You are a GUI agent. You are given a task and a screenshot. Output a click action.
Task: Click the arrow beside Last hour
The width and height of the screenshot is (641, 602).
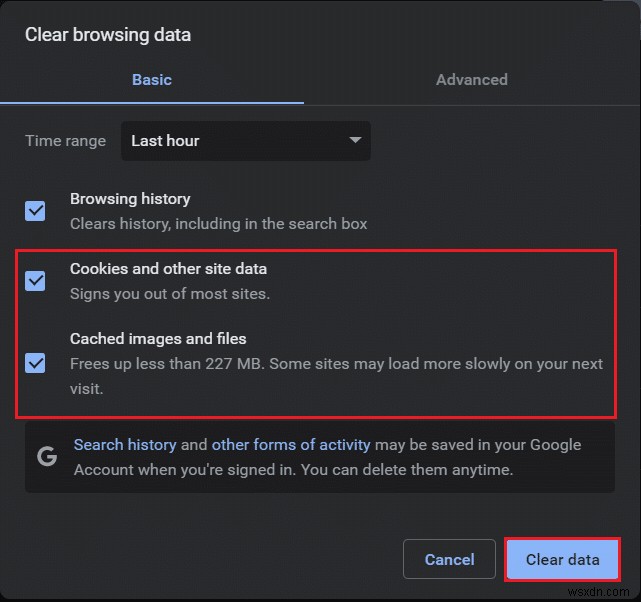click(355, 141)
